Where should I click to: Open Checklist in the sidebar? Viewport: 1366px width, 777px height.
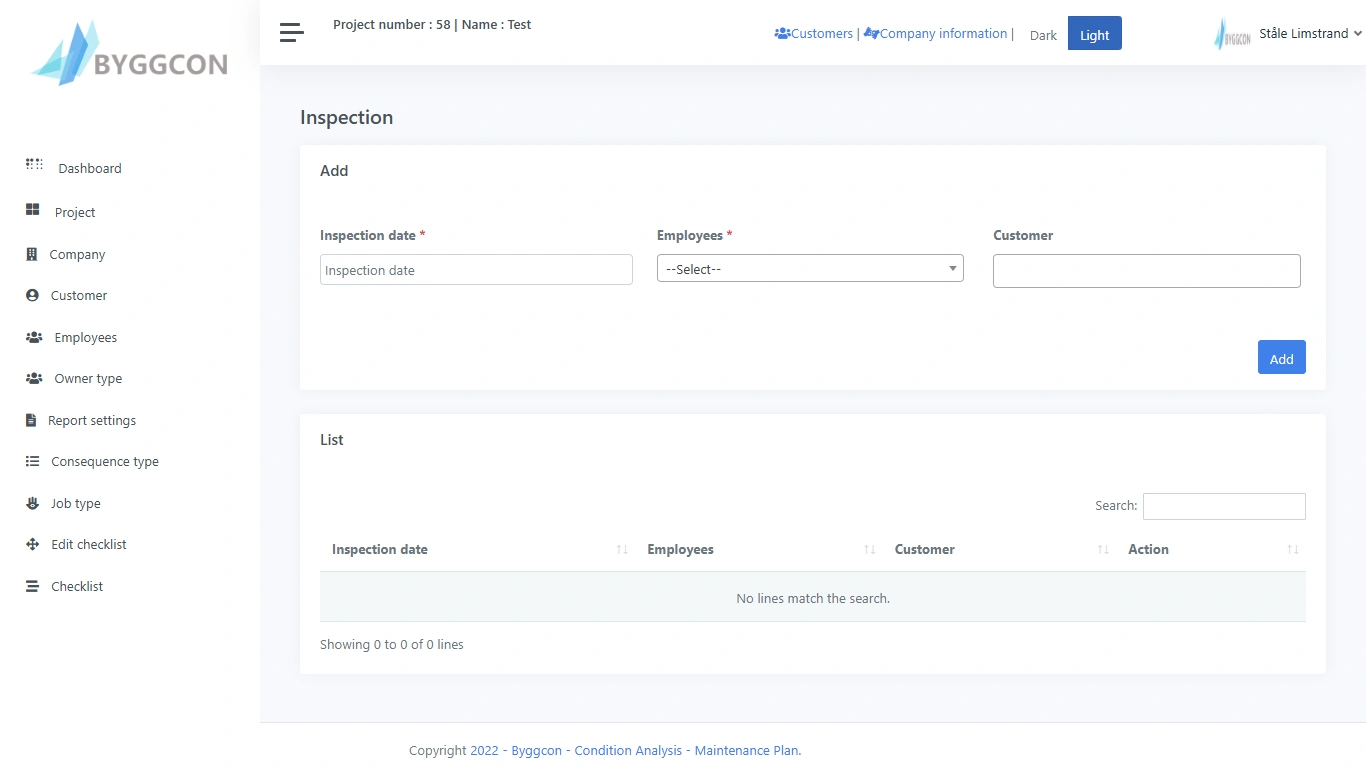click(x=77, y=586)
